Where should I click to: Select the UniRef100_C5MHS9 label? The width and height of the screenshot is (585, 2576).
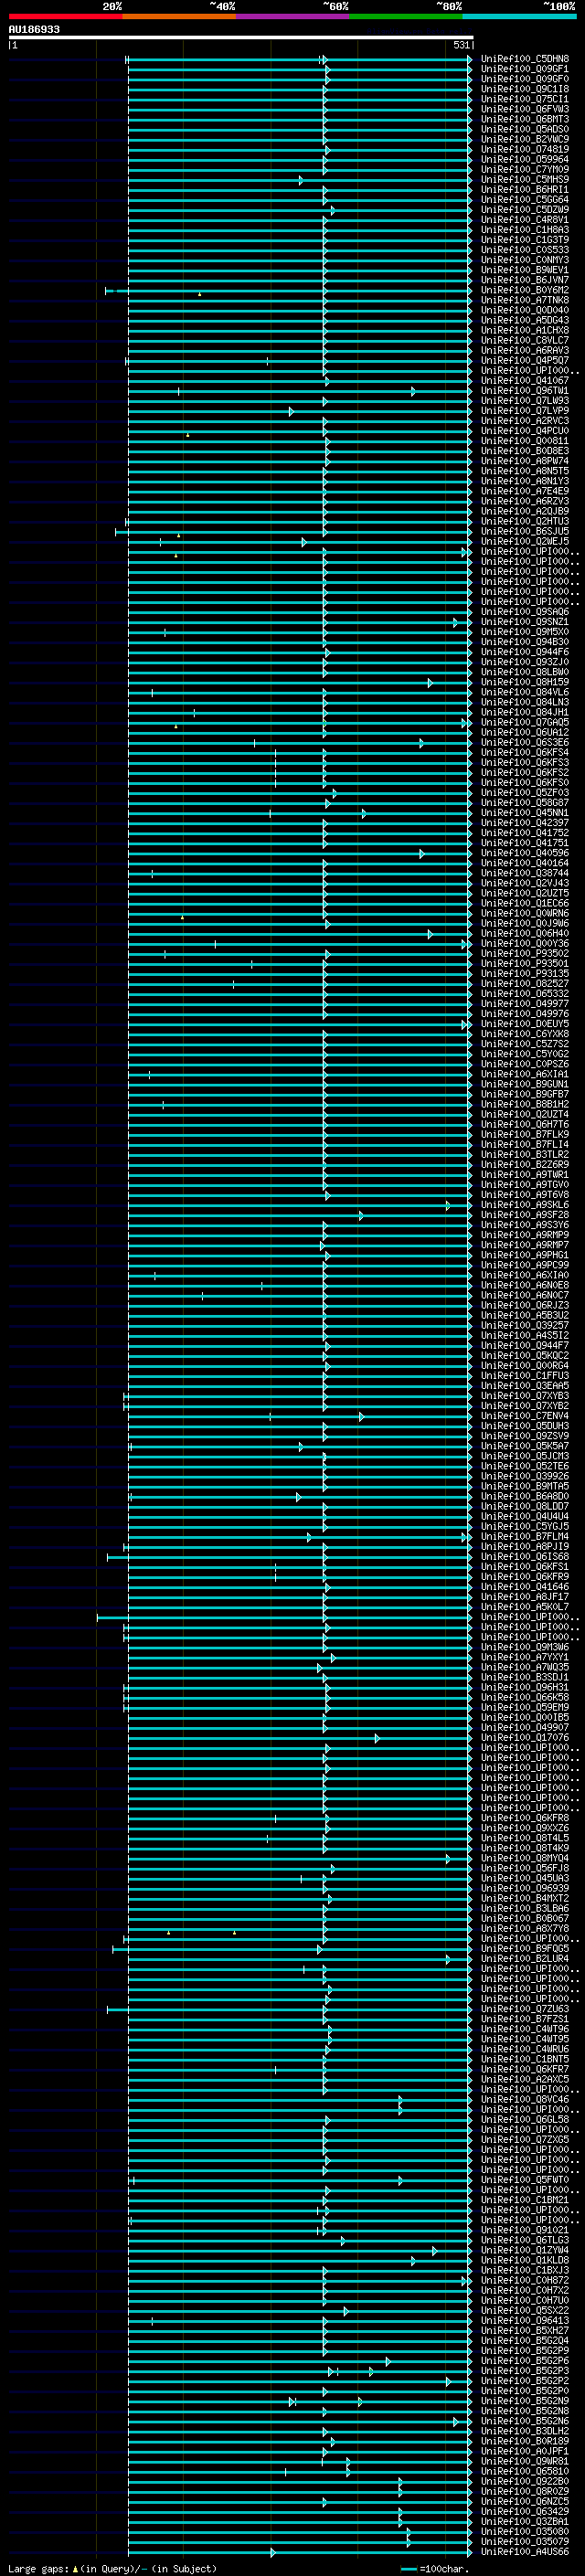coord(525,179)
